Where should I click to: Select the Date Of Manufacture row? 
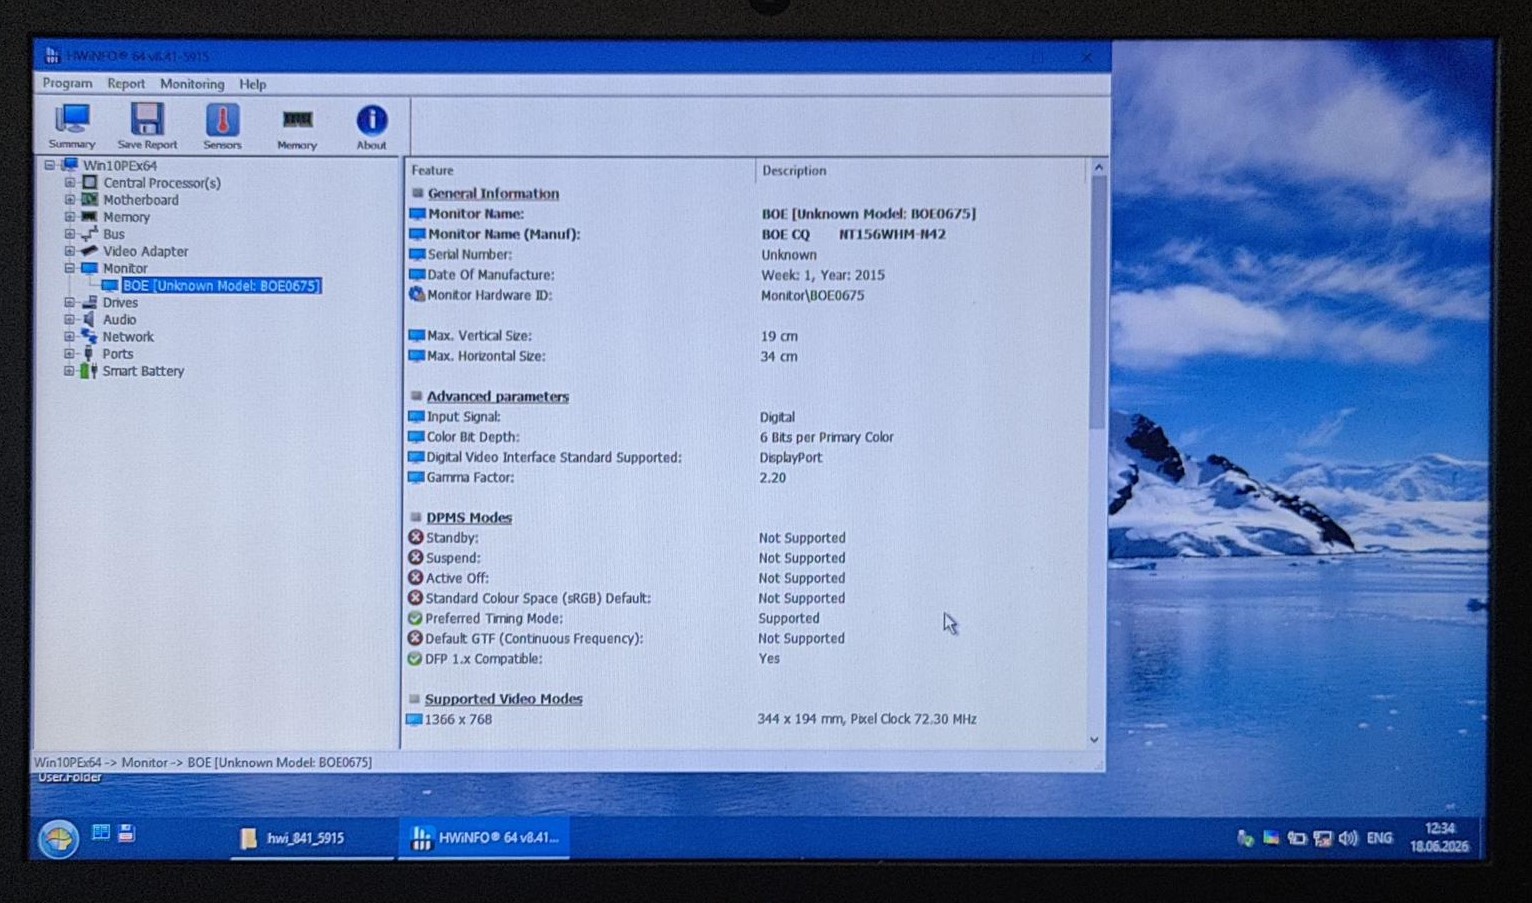pyautogui.click(x=745, y=275)
